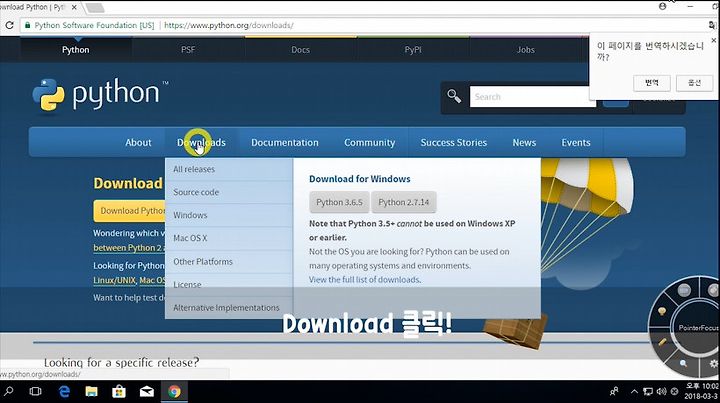Open the Linux/UNIX link
The width and height of the screenshot is (720, 403).
click(114, 280)
